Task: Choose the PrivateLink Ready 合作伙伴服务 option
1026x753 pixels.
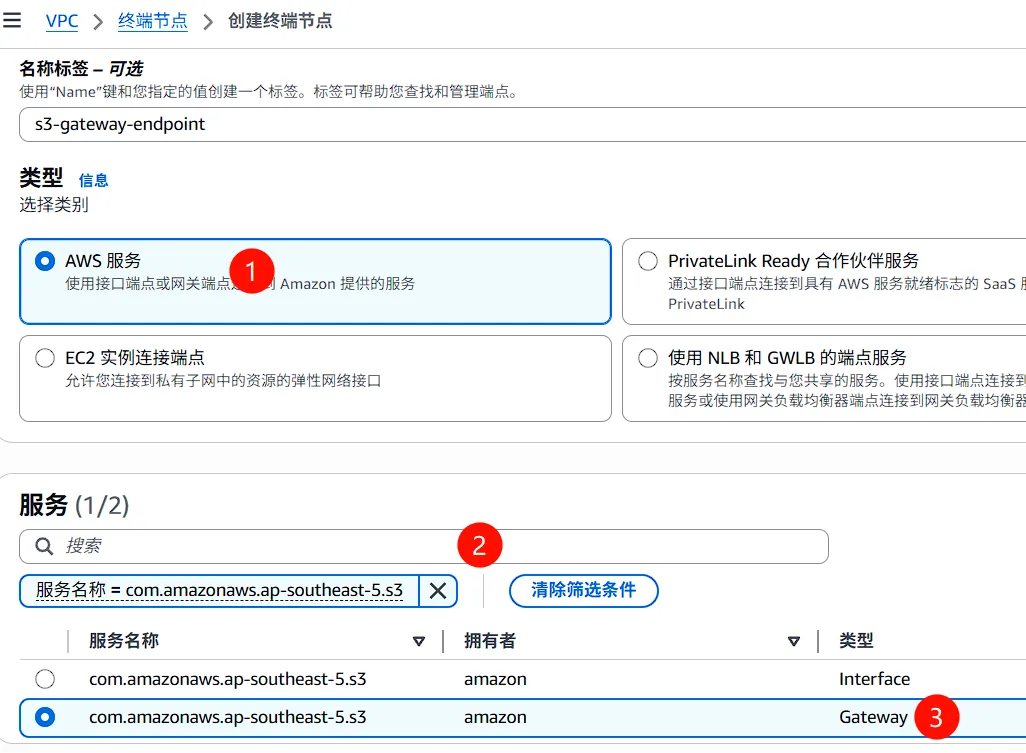Action: [x=649, y=261]
